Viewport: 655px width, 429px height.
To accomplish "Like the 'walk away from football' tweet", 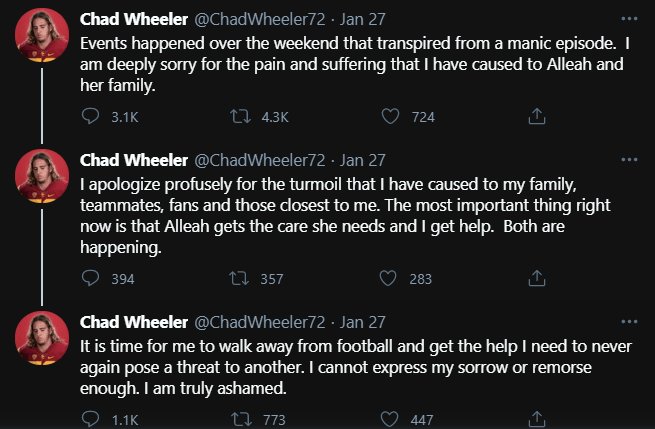I will [x=392, y=420].
